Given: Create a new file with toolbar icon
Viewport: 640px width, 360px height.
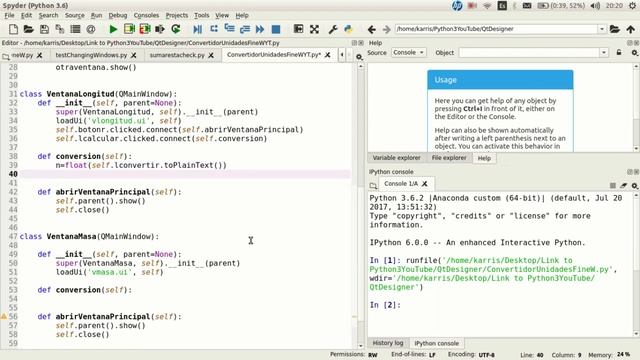Looking at the screenshot, I should 13,29.
